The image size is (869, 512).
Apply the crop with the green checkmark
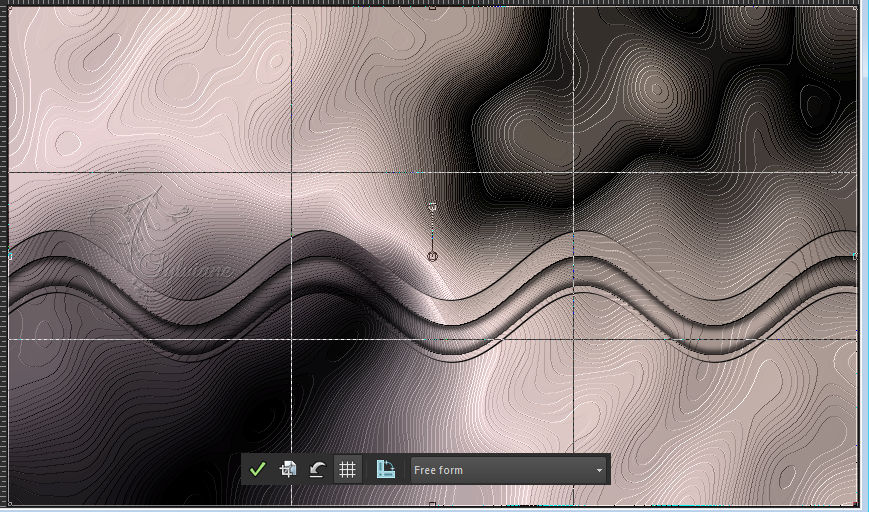tap(257, 470)
